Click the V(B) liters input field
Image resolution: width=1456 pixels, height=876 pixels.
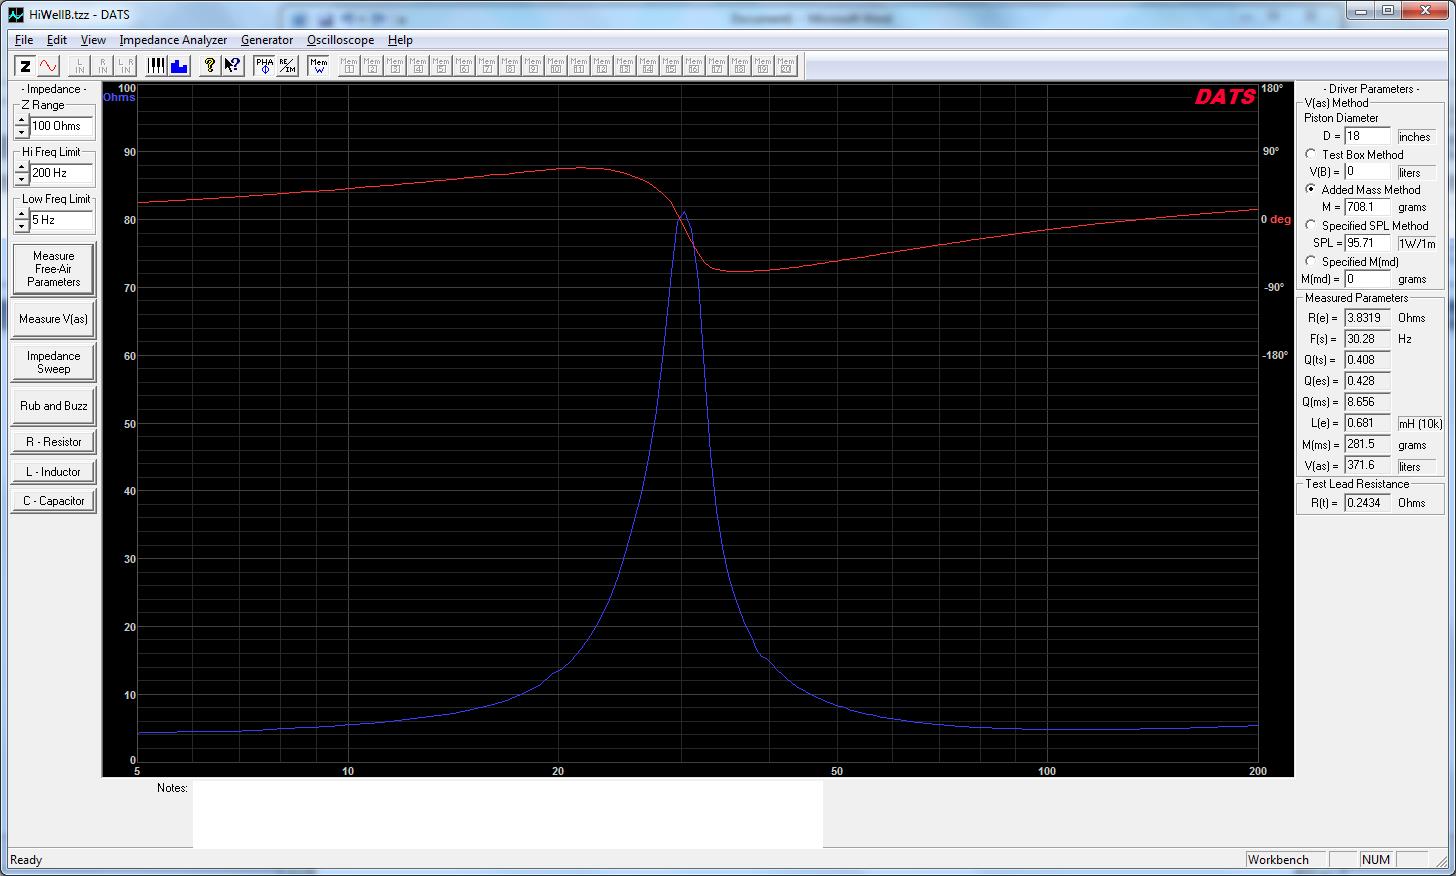click(x=1367, y=172)
